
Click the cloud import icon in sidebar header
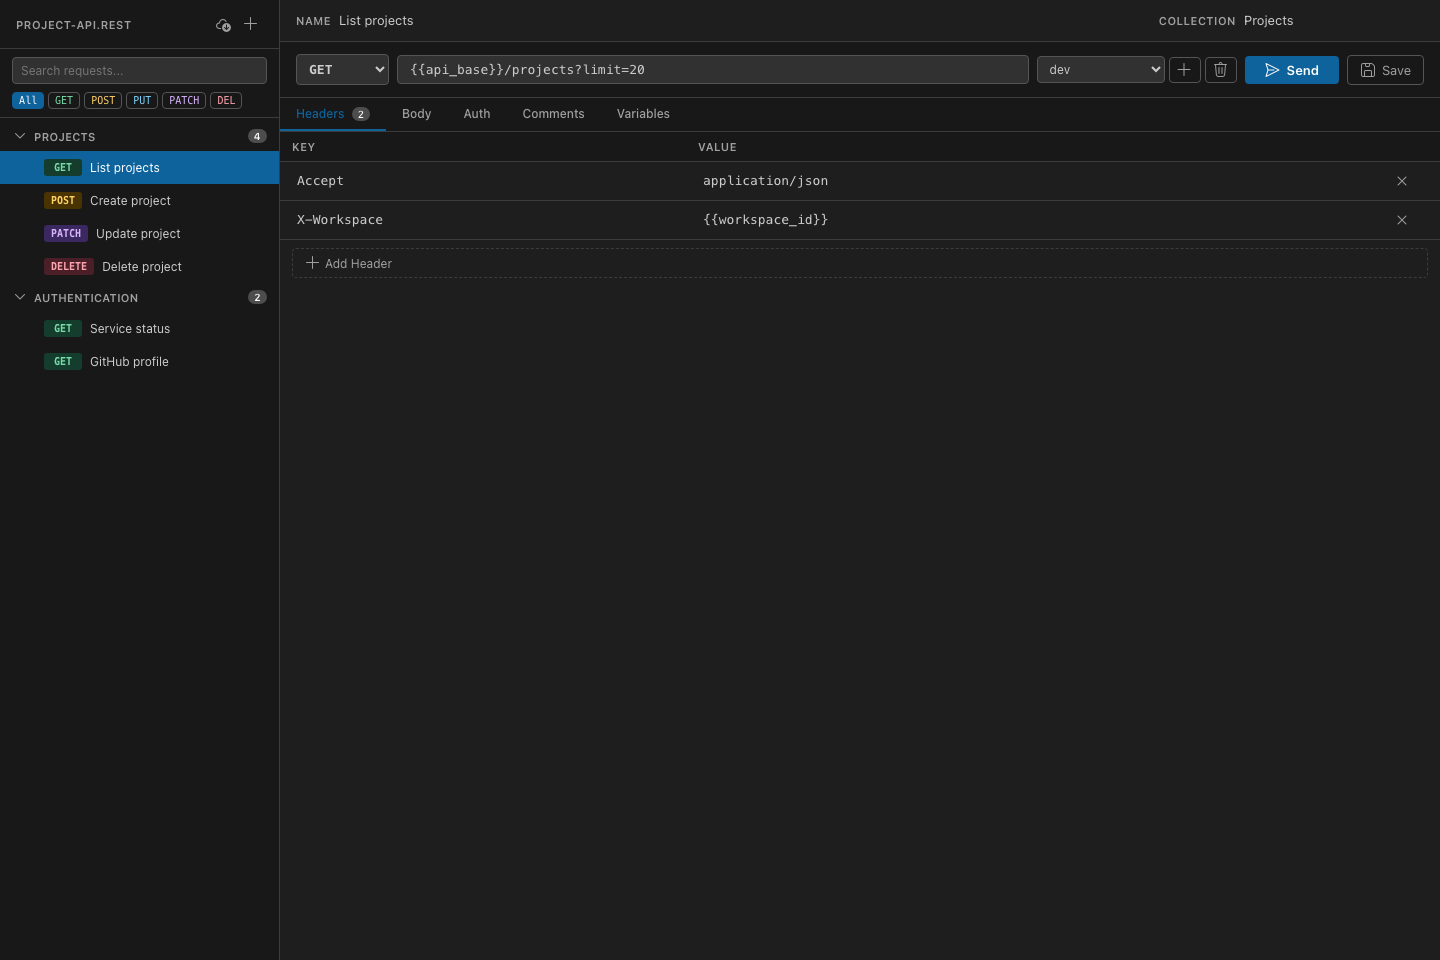click(224, 24)
